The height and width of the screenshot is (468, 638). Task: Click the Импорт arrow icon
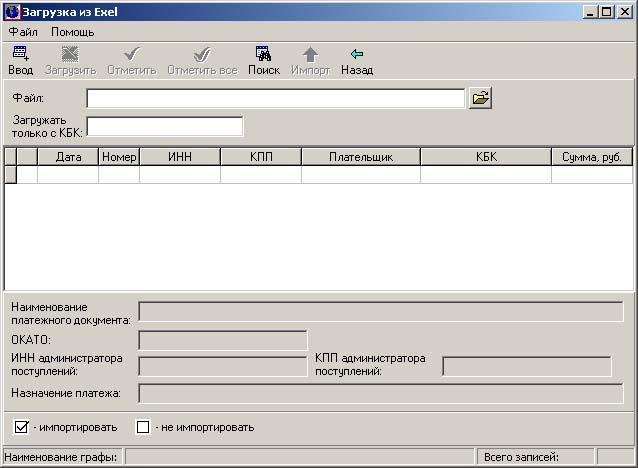[310, 55]
